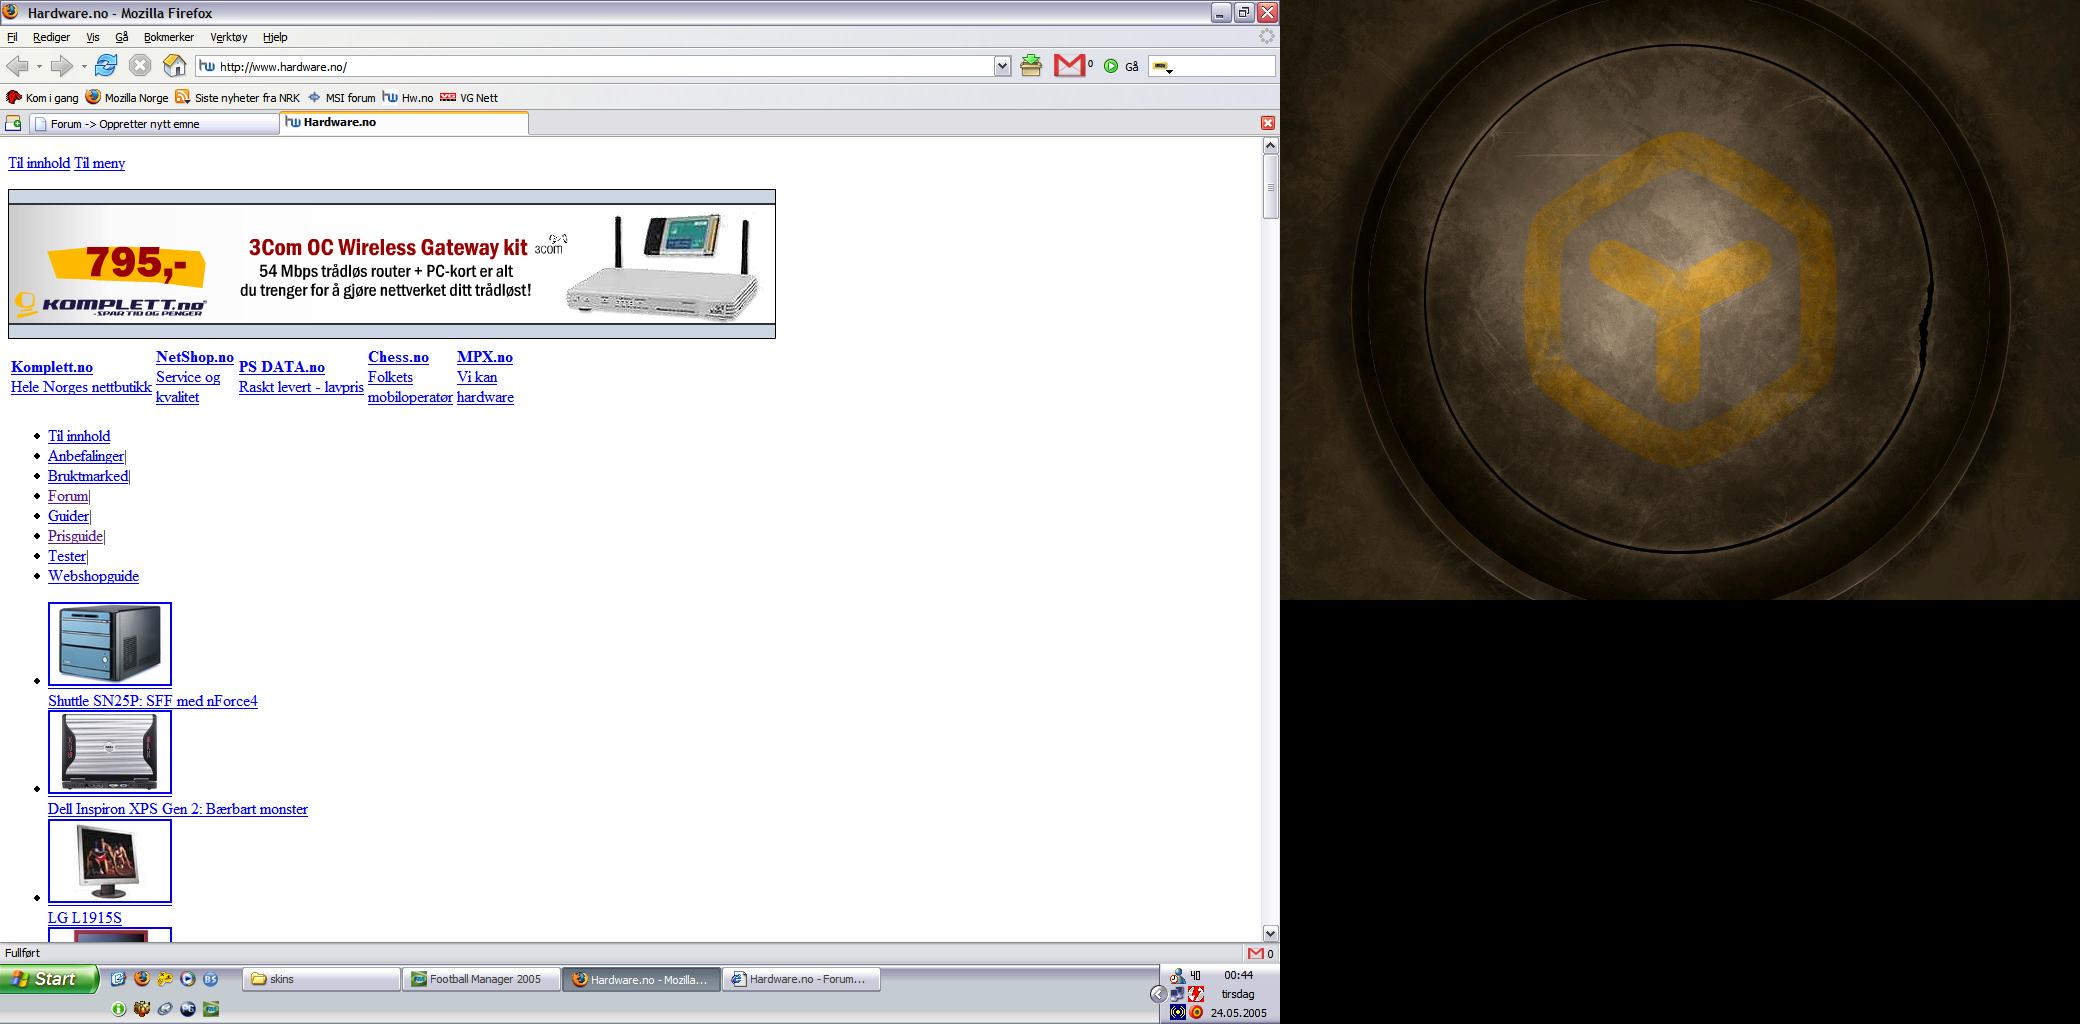Open the Chess.no sponsor link

tap(398, 357)
